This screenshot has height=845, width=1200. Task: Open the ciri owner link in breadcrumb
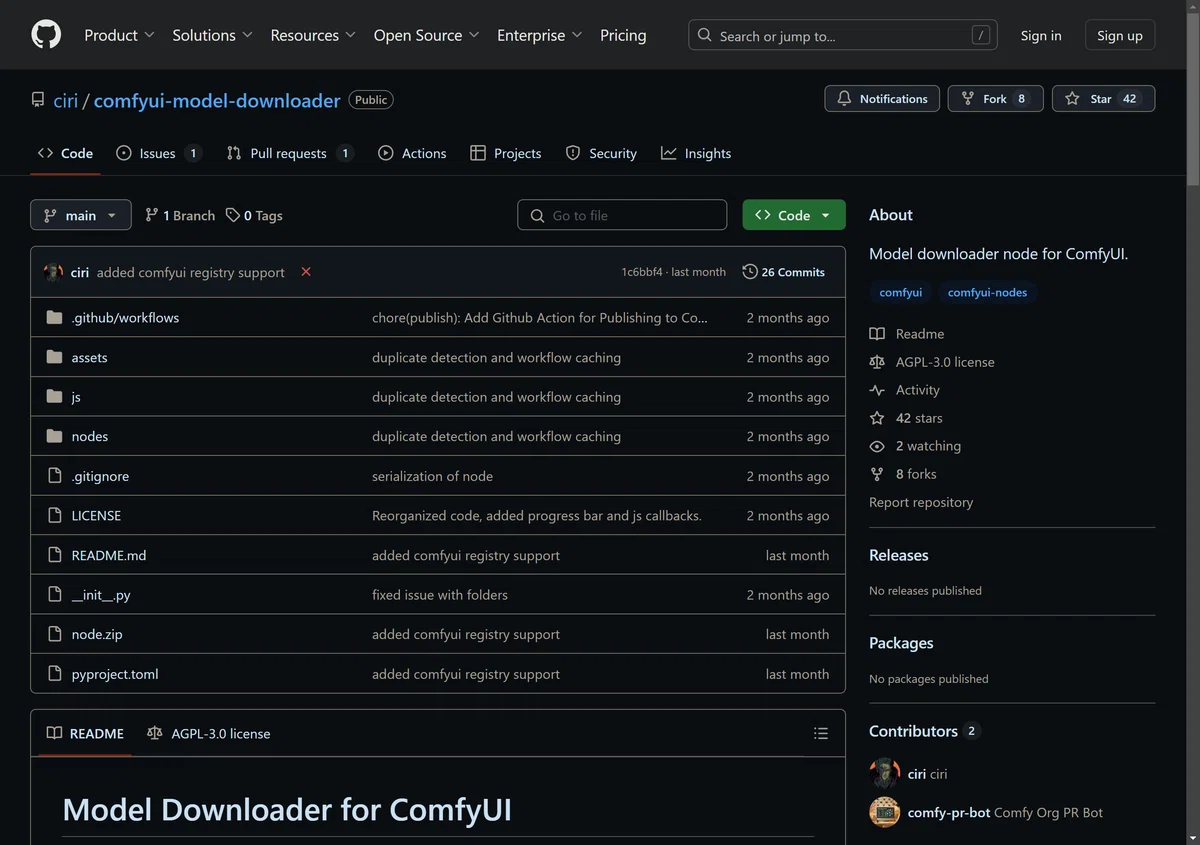(x=65, y=101)
